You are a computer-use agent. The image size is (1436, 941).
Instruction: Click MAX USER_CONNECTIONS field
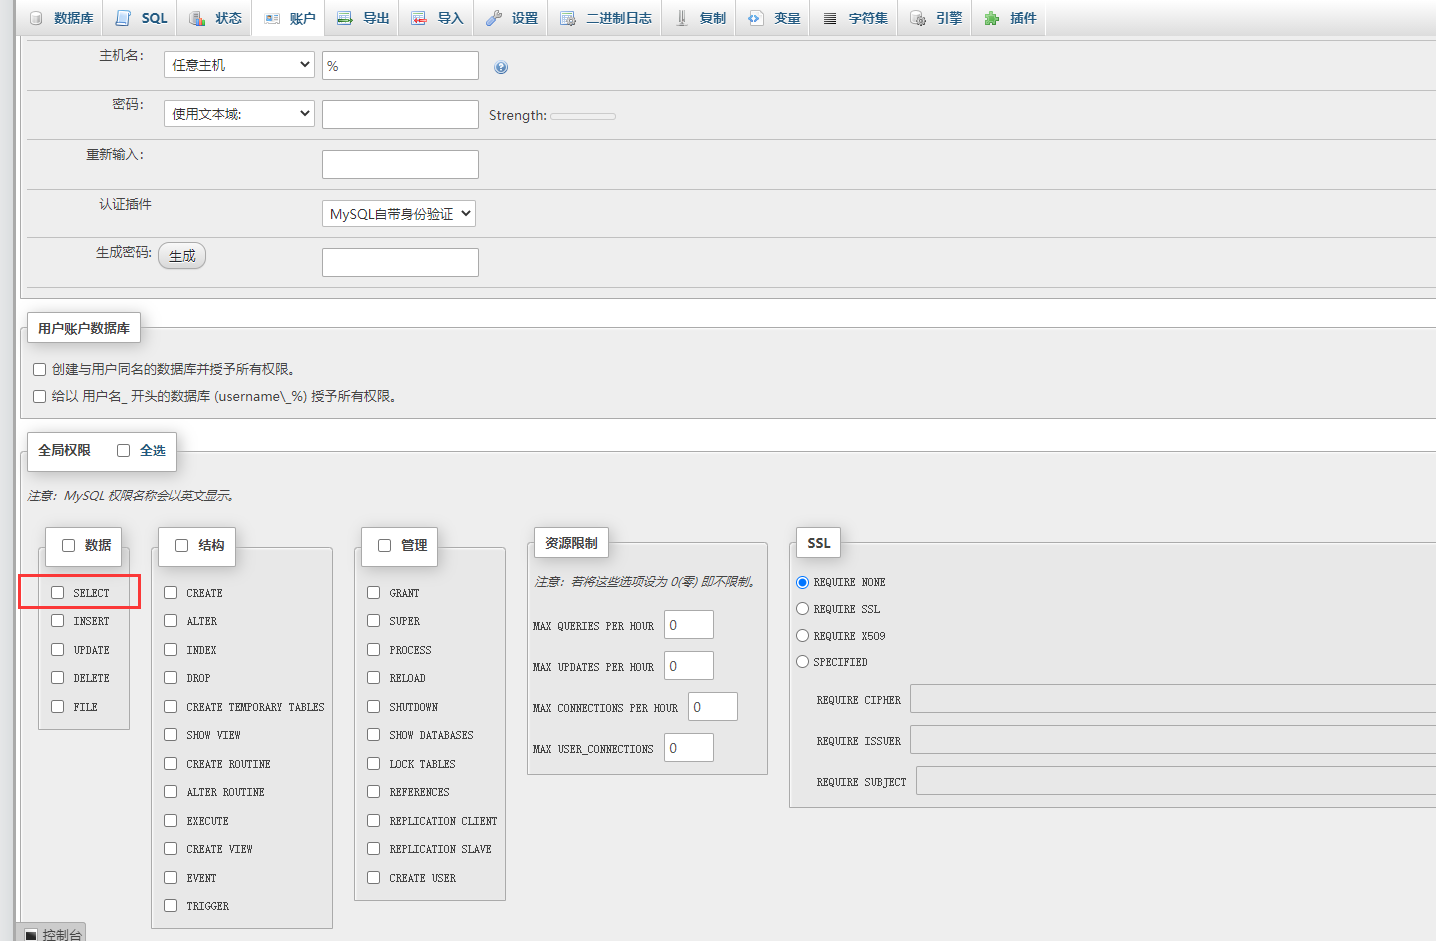click(x=689, y=748)
